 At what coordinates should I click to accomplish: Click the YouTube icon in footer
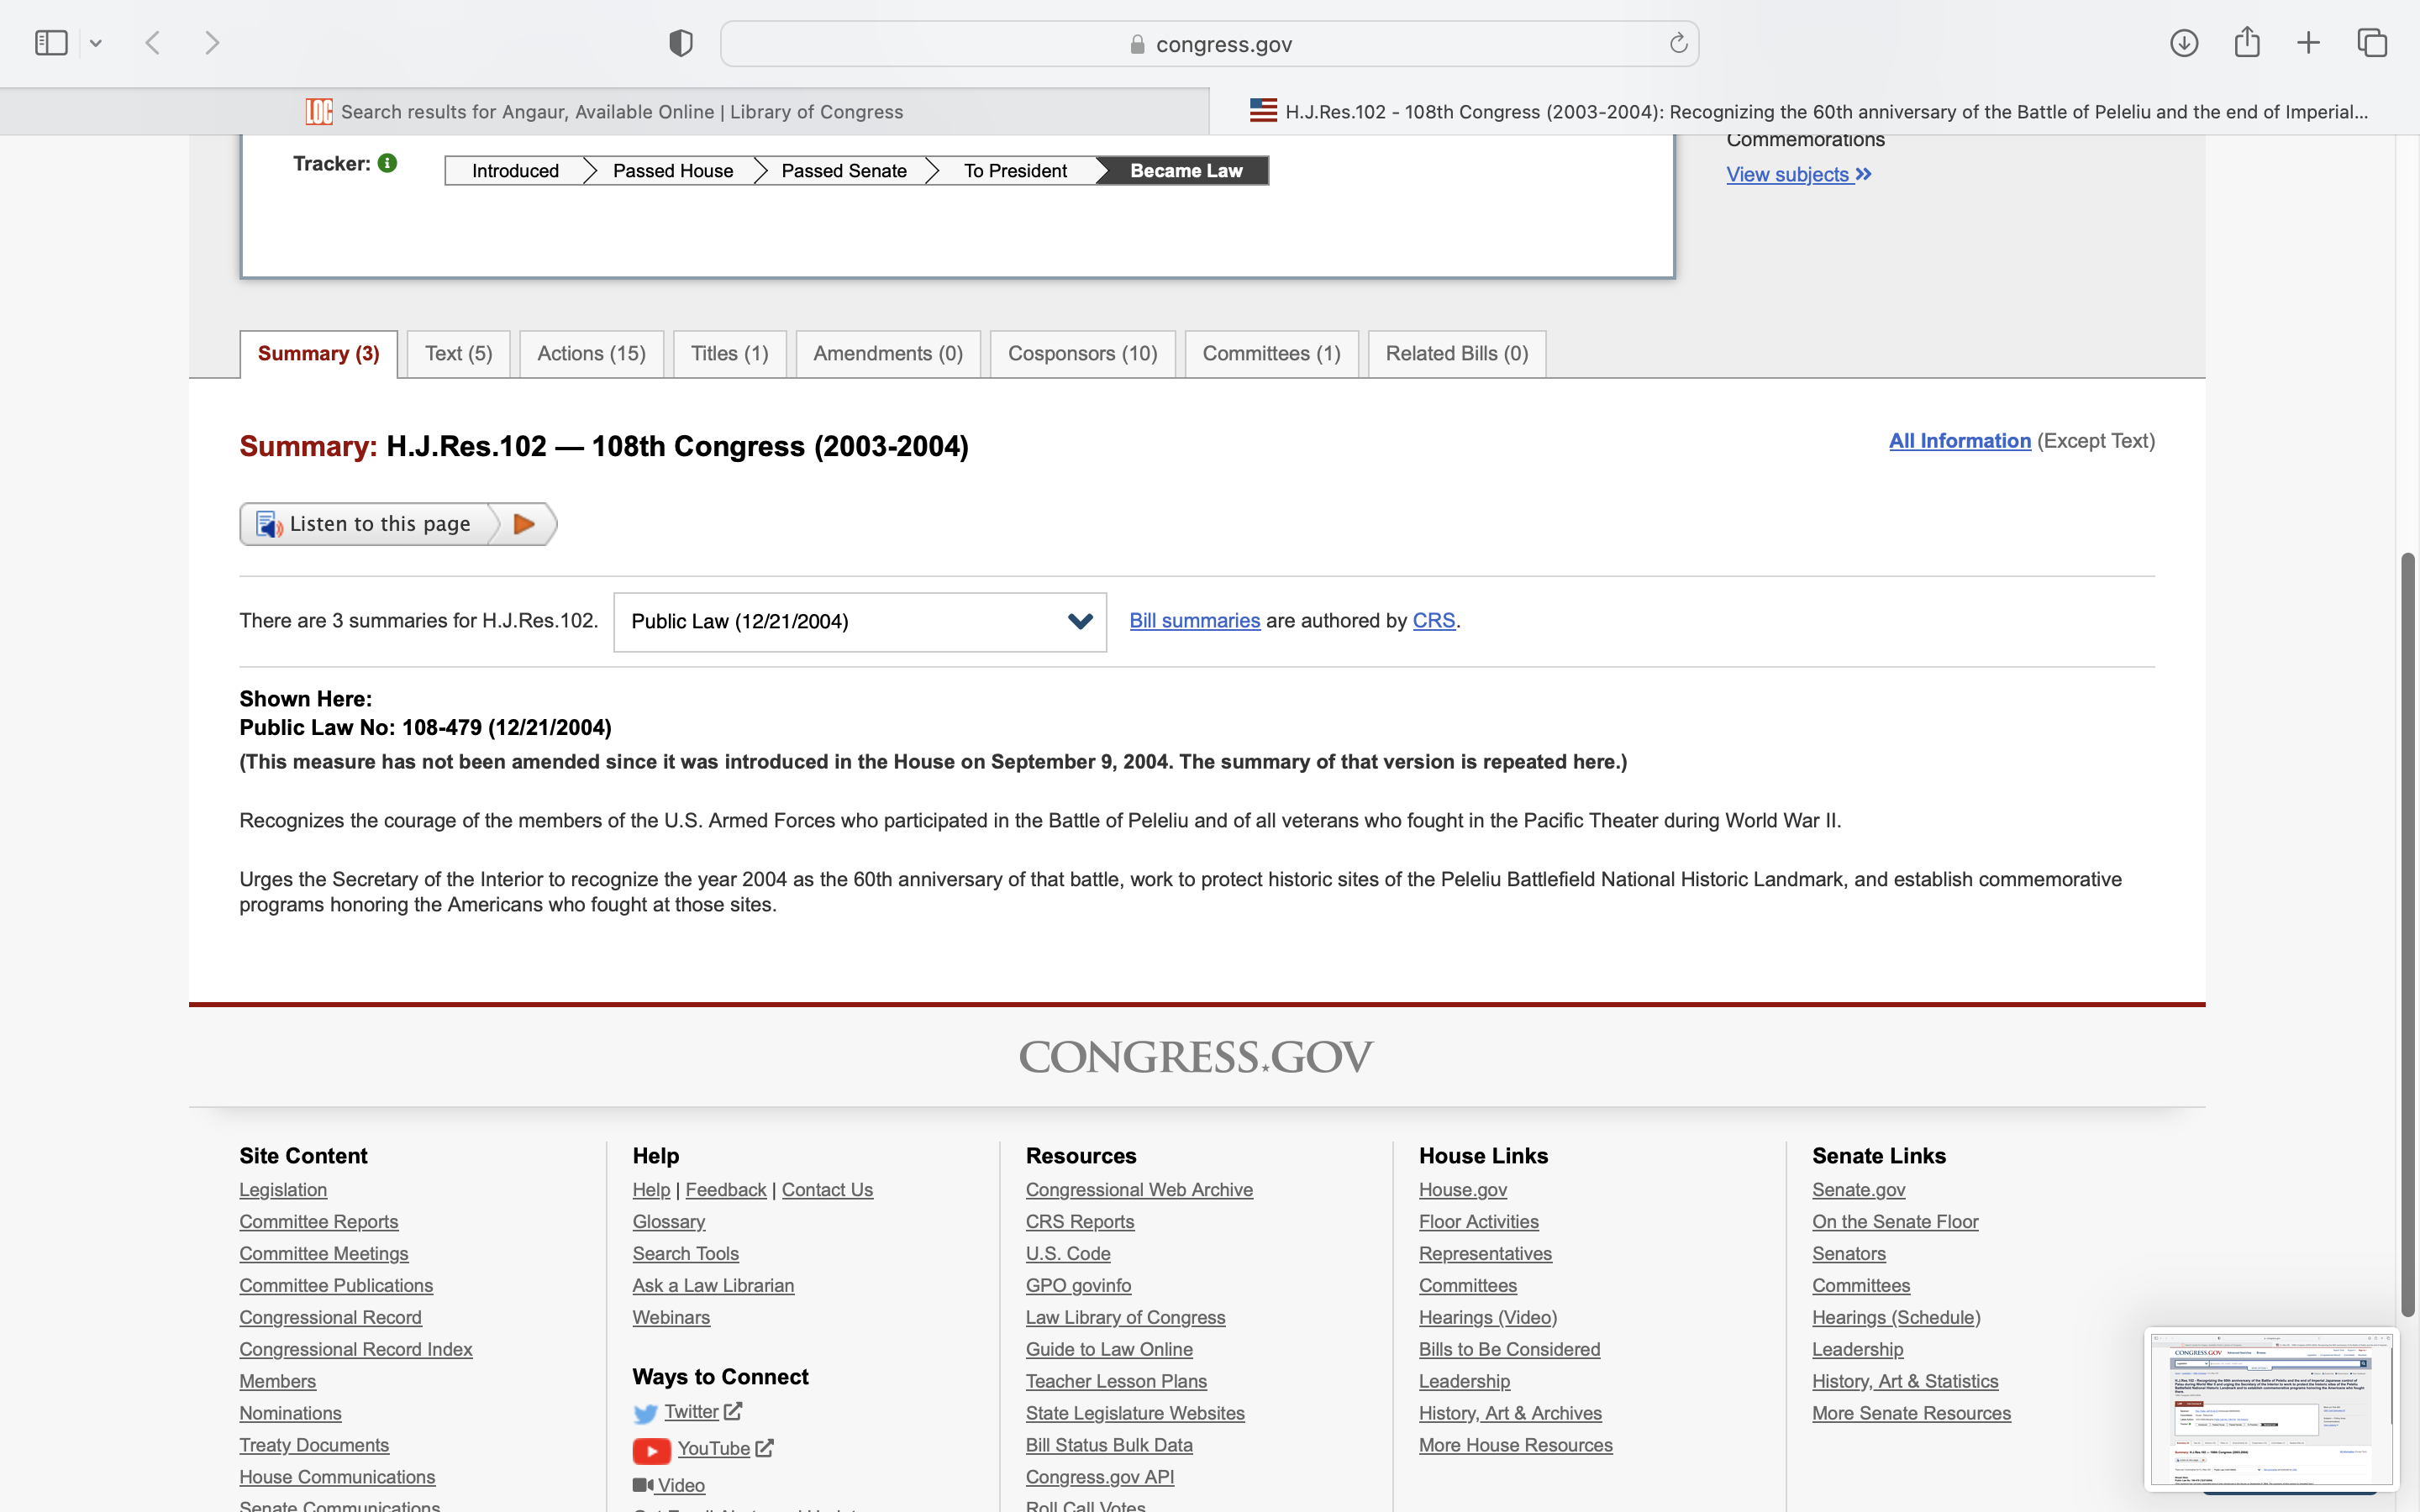(651, 1449)
